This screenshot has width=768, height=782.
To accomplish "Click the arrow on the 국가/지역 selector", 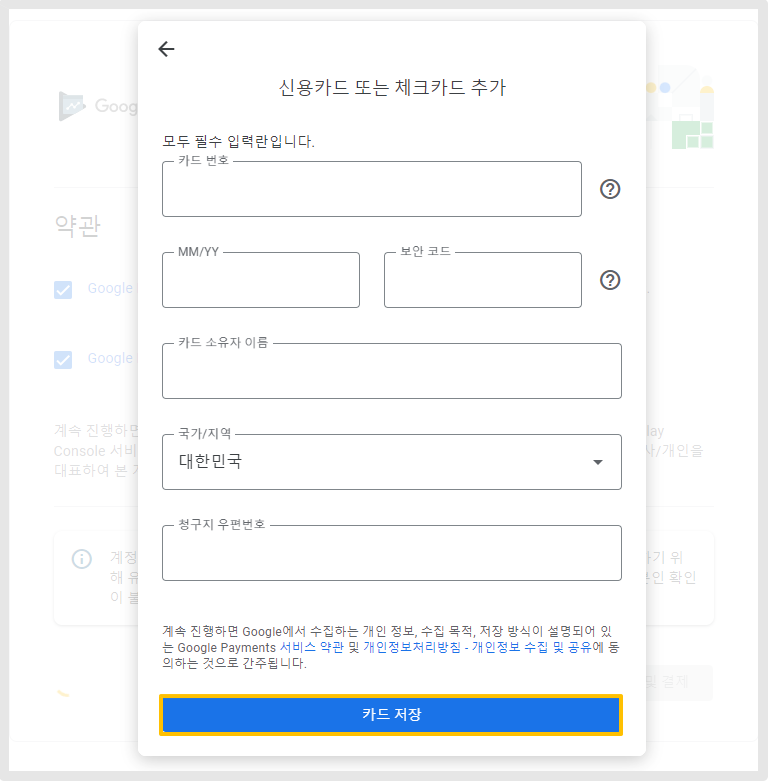I will click(598, 462).
